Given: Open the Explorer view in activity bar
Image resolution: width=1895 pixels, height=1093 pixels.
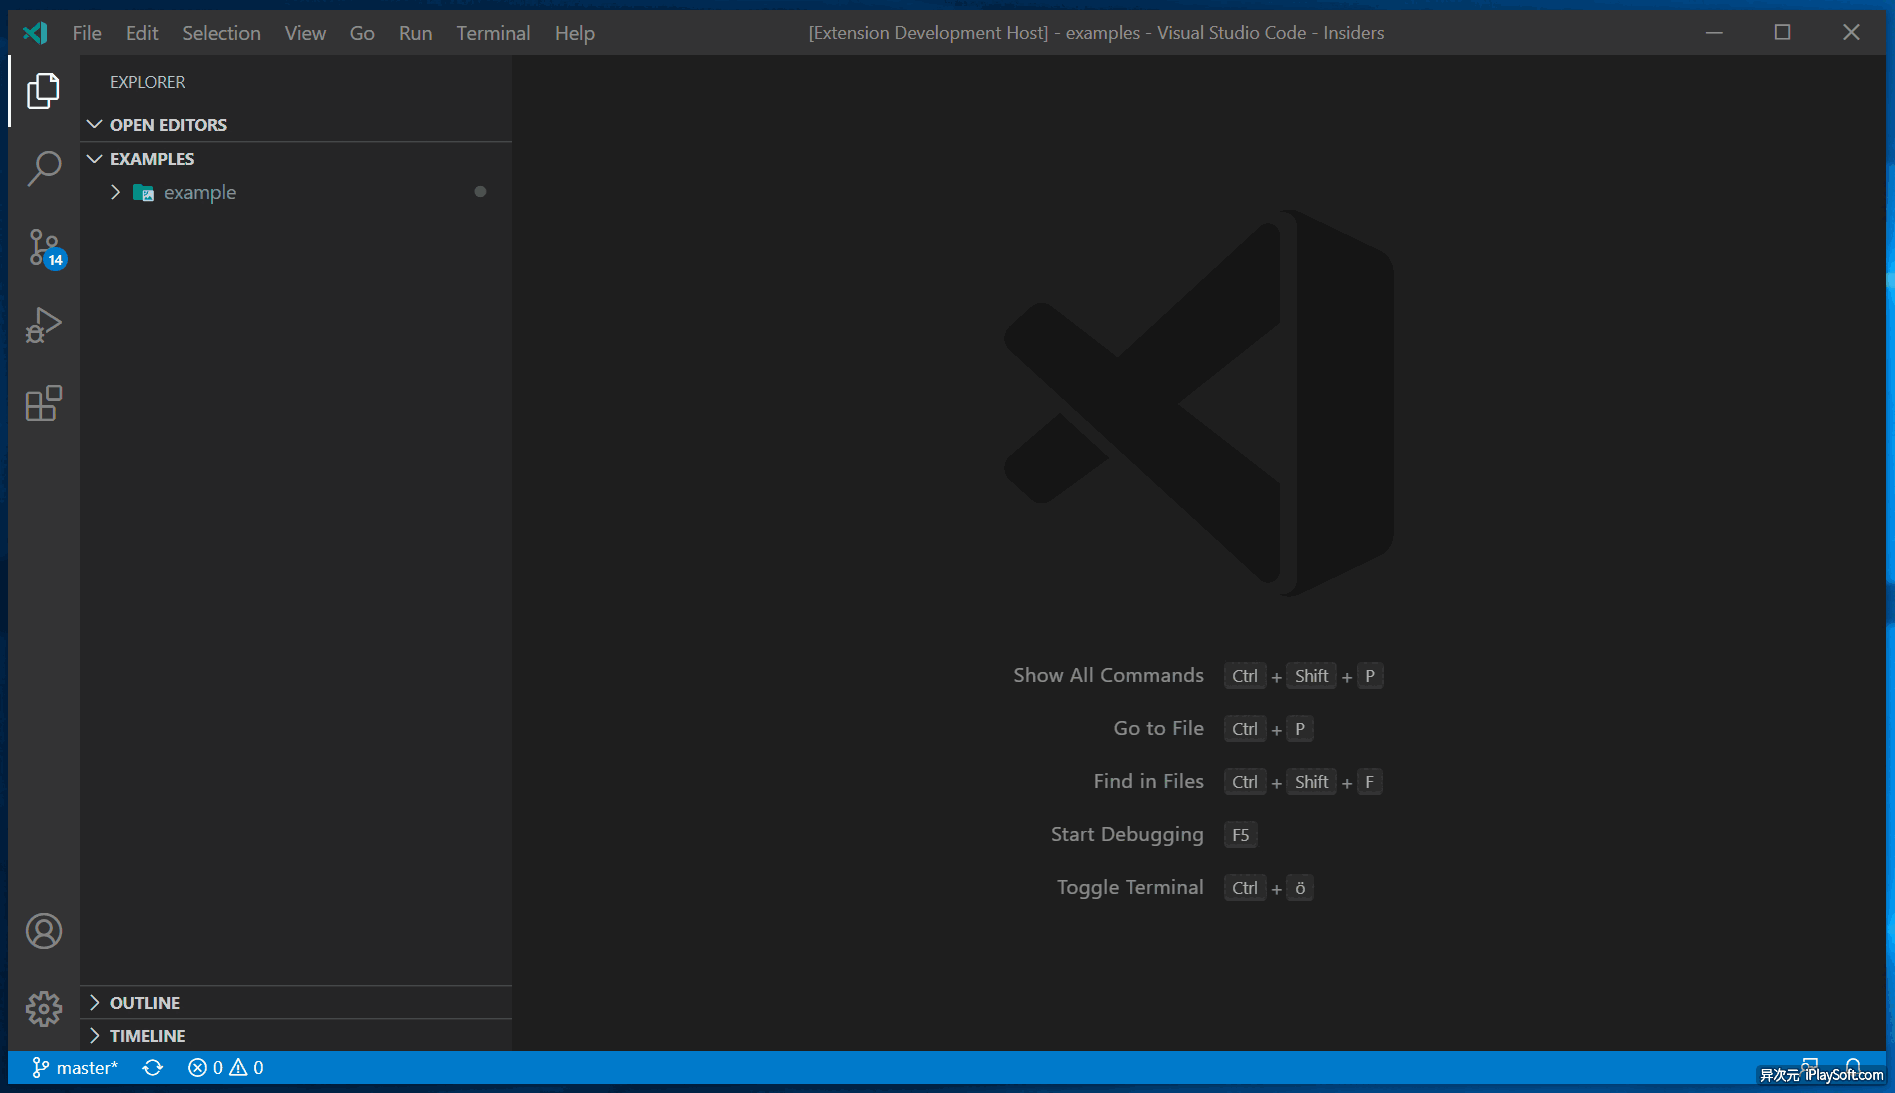Looking at the screenshot, I should coord(43,91).
